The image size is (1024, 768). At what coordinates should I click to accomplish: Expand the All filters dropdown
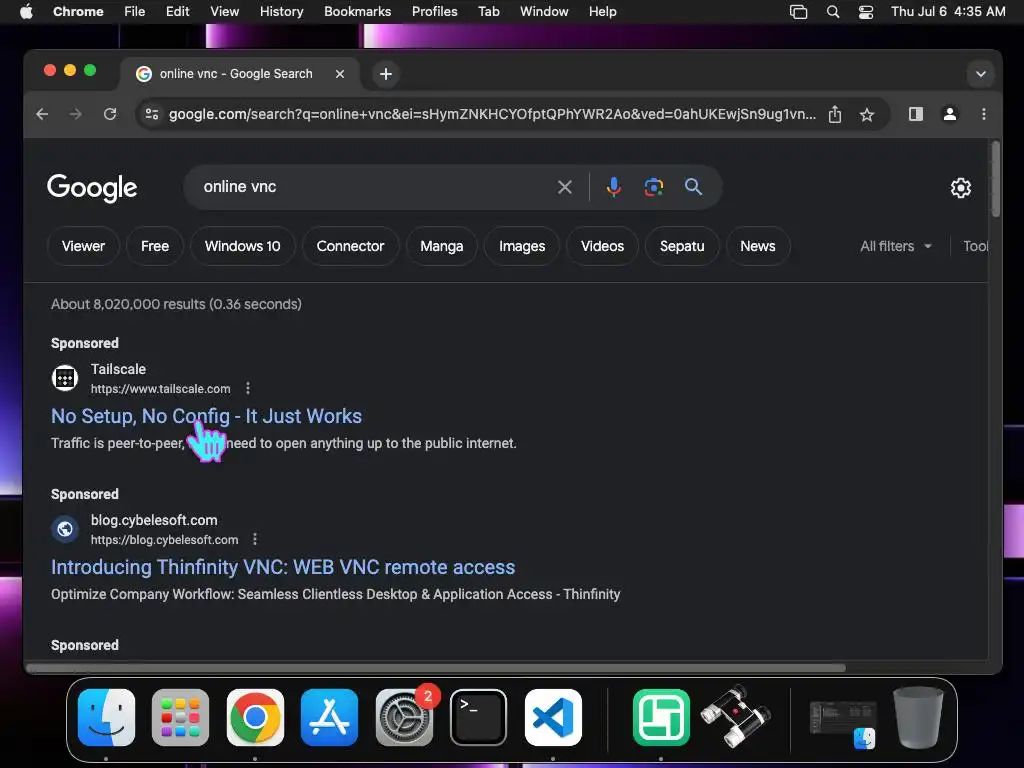click(x=895, y=246)
